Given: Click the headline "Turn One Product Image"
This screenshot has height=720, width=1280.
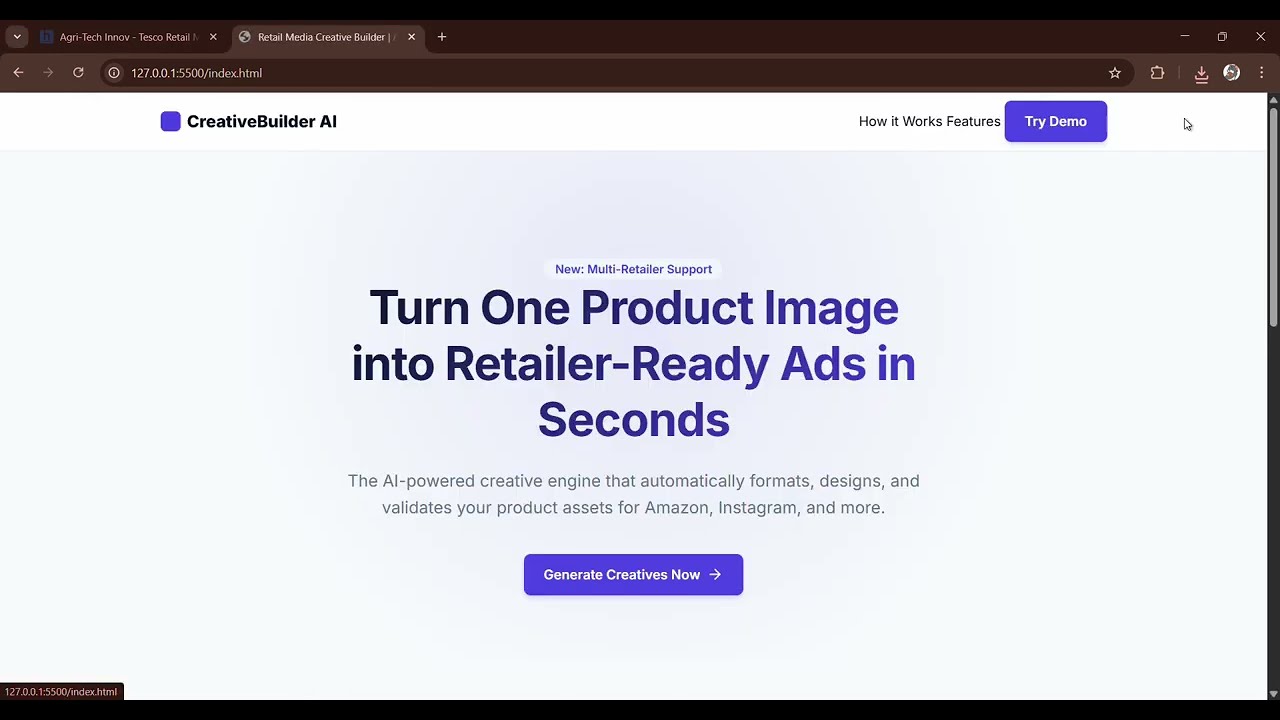Looking at the screenshot, I should [x=634, y=308].
